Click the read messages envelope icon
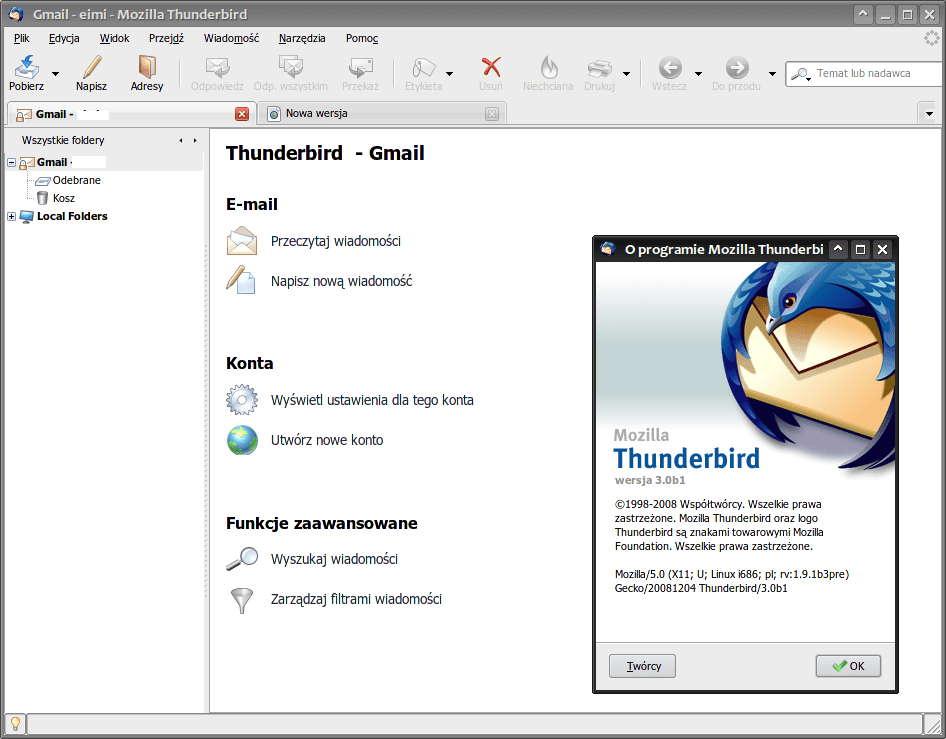The image size is (946, 739). 242,241
